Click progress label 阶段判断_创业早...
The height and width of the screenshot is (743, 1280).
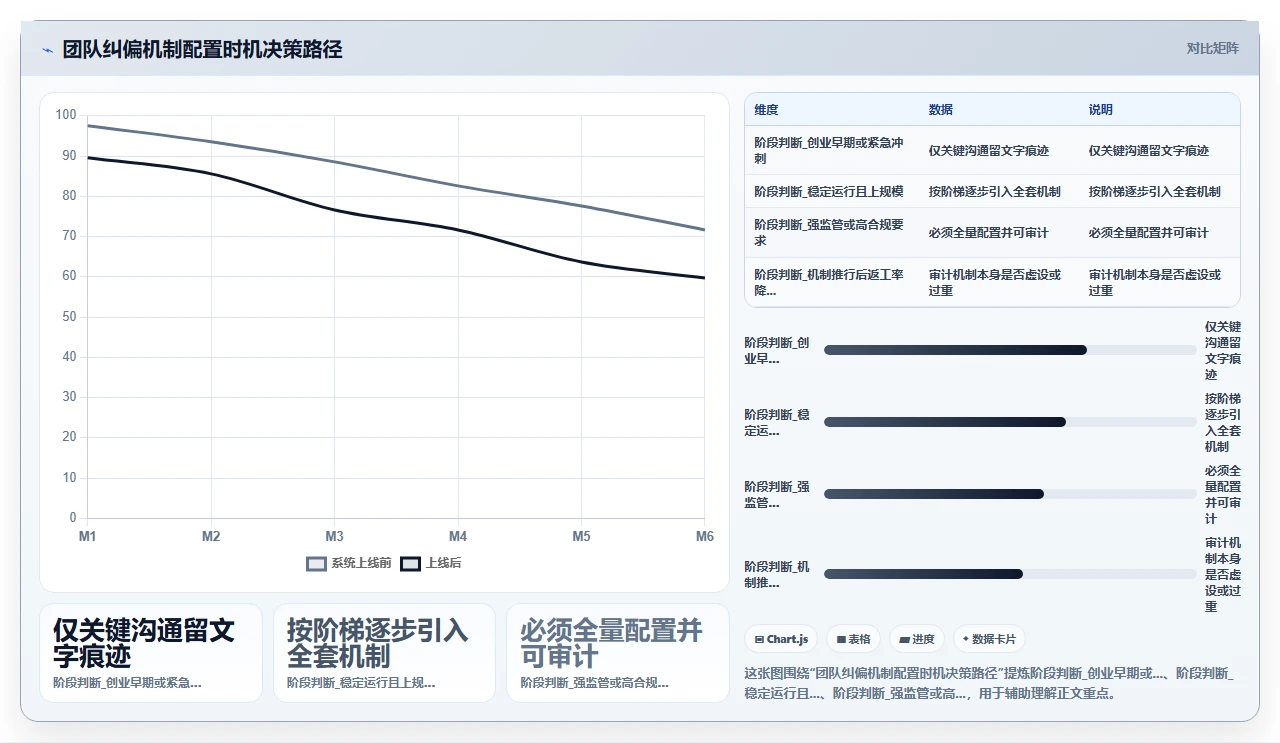pyautogui.click(x=777, y=350)
